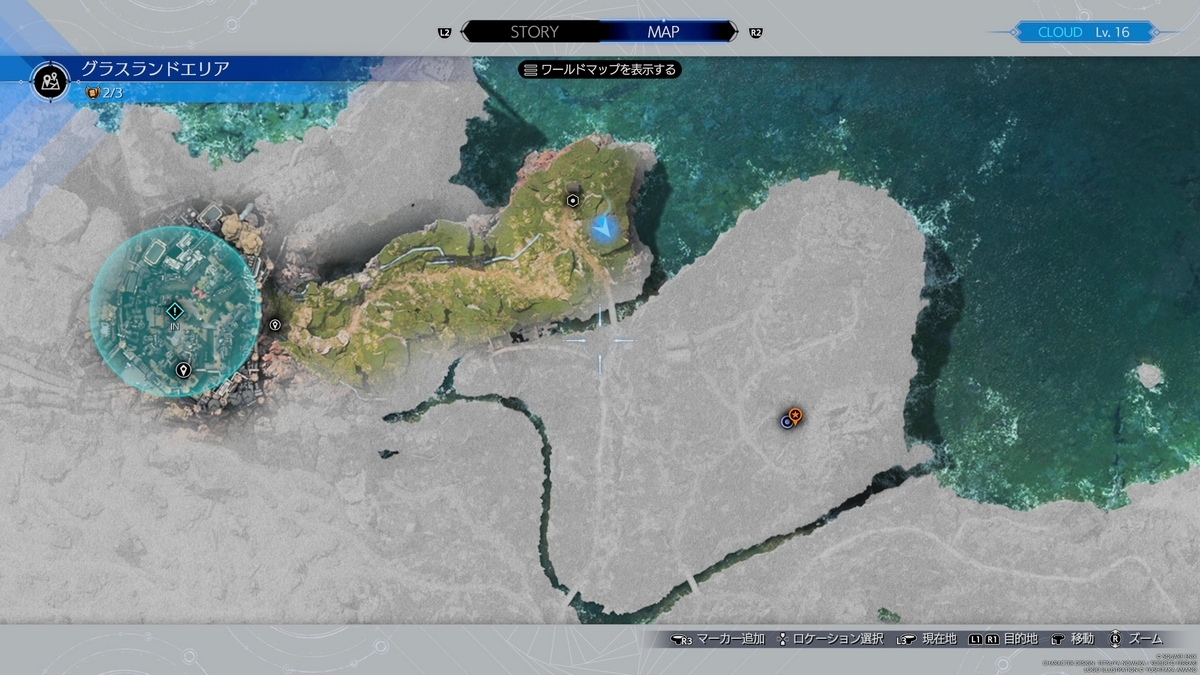The width and height of the screenshot is (1200, 675).
Task: Select the グラスランドエリア area title
Action: point(156,68)
